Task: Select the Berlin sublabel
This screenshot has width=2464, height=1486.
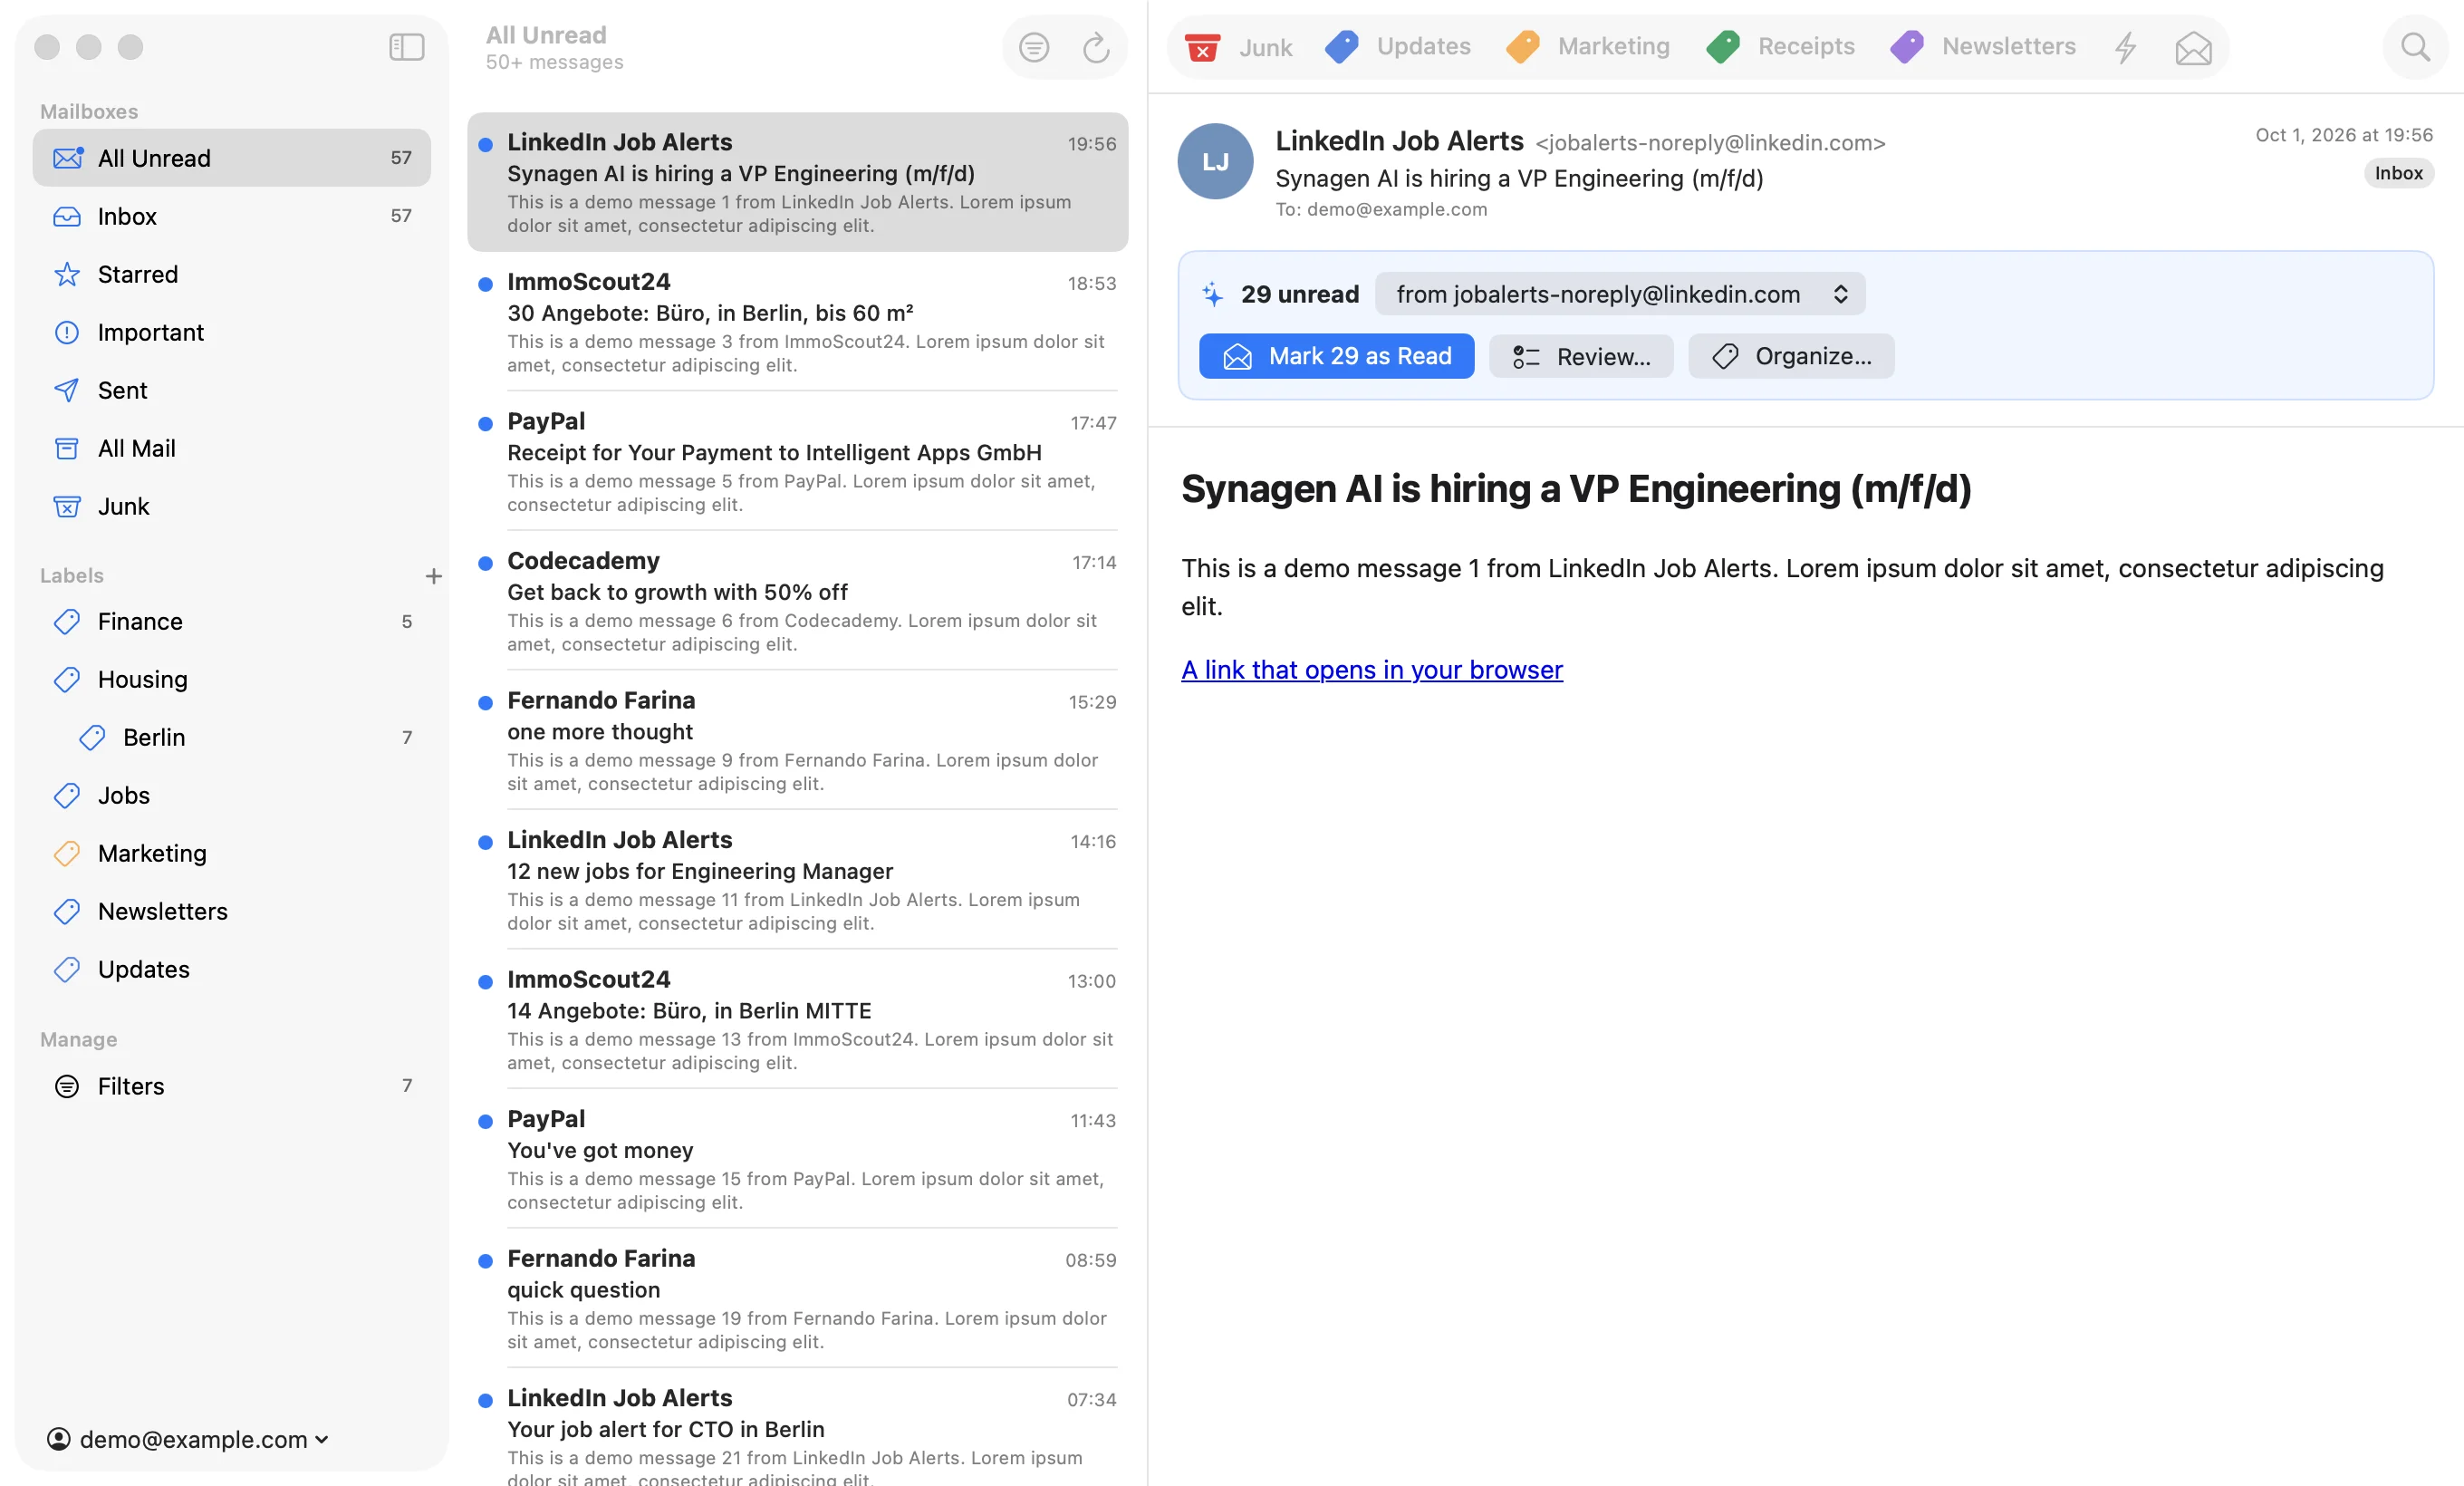Action: [232, 738]
